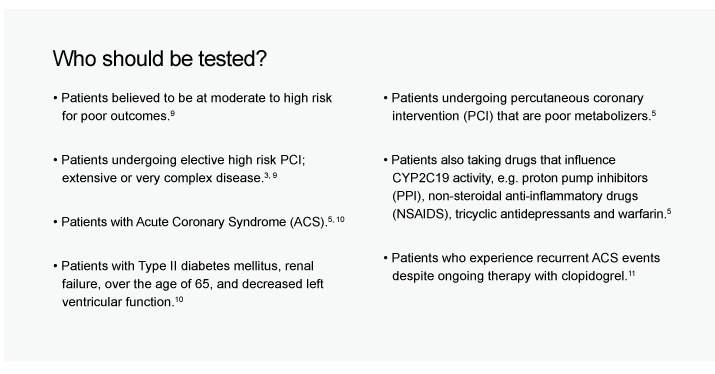Open footnote 5, 10 after '(ACS)'

click(336, 219)
